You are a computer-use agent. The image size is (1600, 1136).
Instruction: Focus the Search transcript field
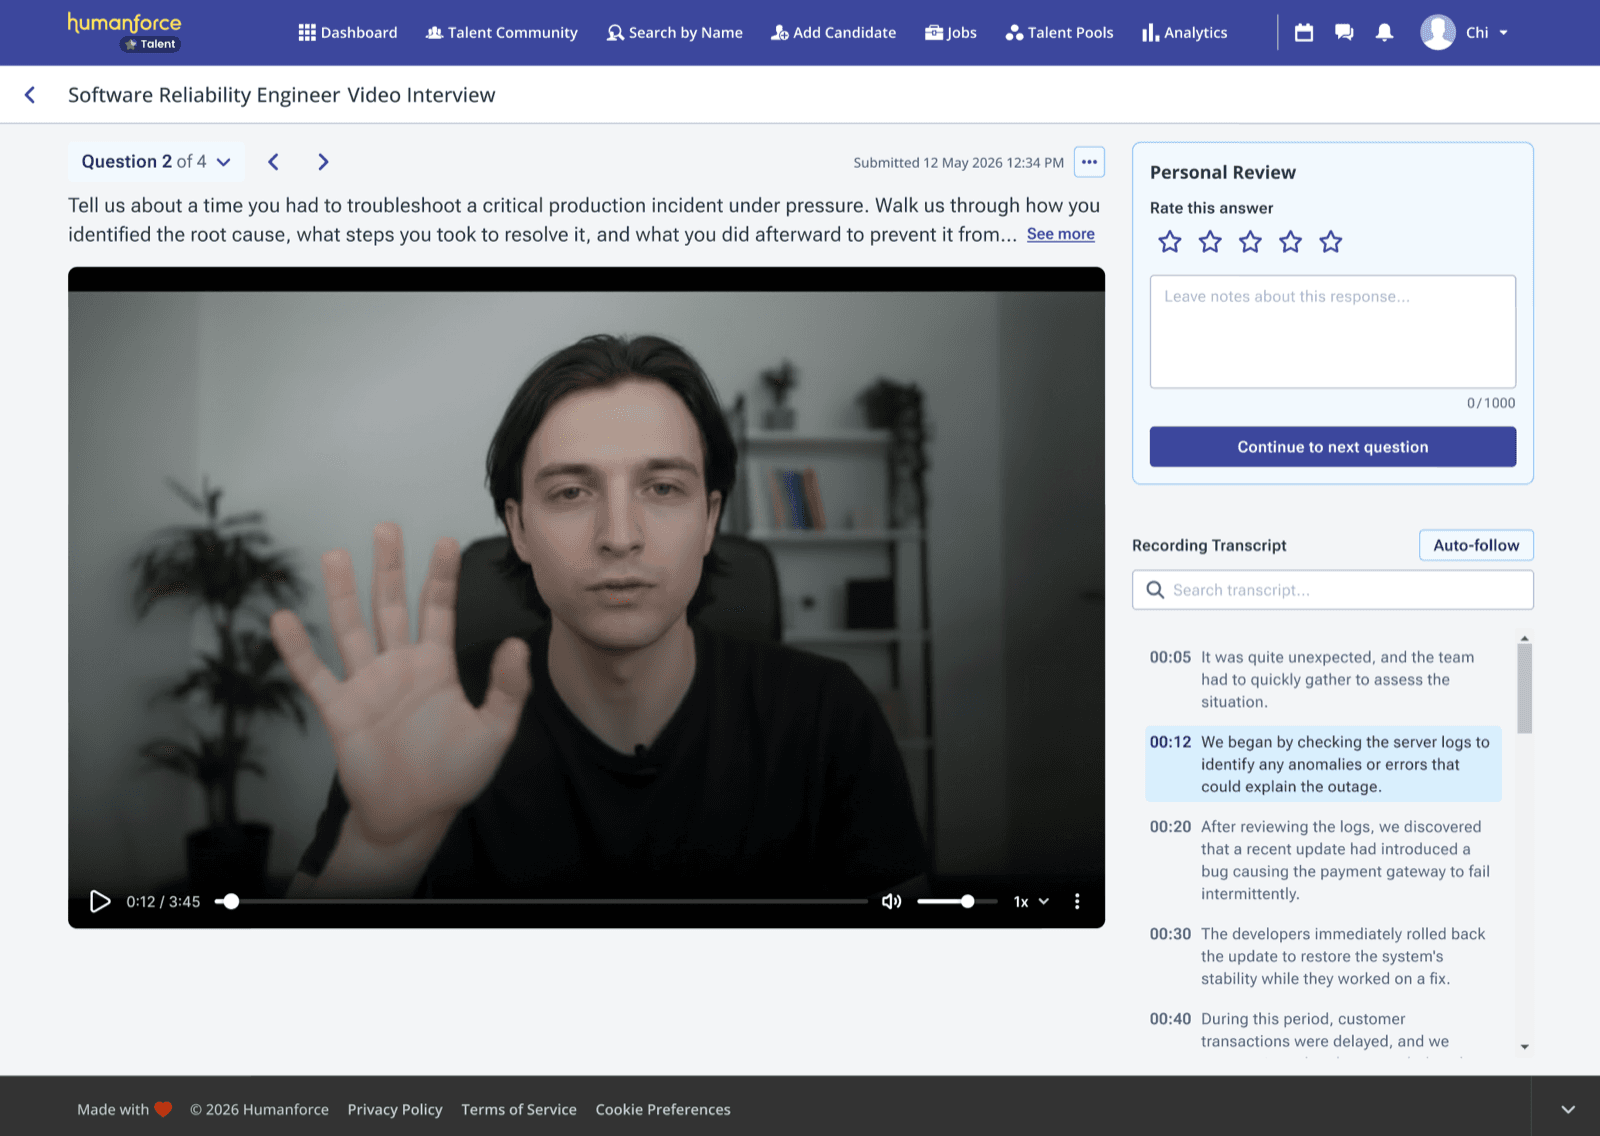pos(1333,590)
